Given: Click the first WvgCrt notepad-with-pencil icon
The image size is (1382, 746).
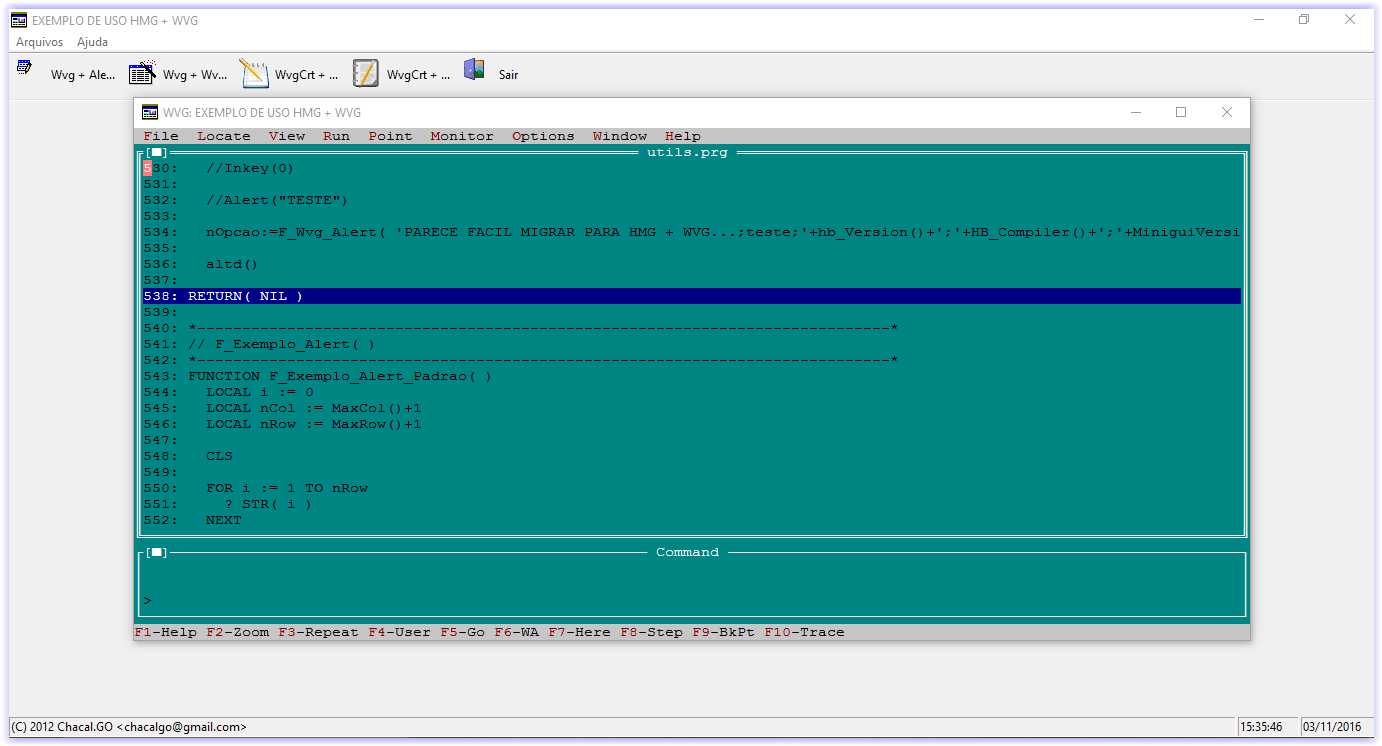Looking at the screenshot, I should tap(254, 73).
